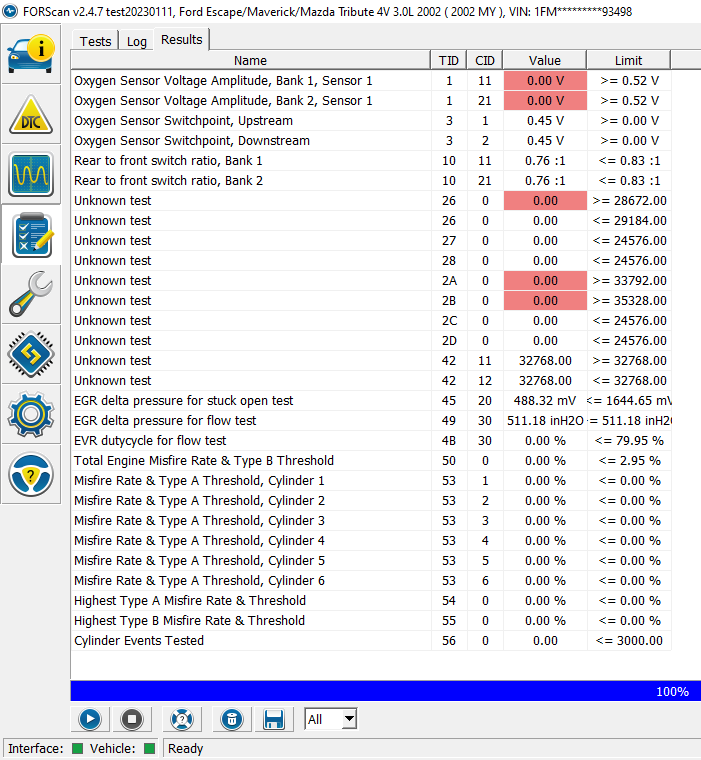Select the EGR delta pressure for flow test row
This screenshot has height=760, width=701.
[250, 421]
